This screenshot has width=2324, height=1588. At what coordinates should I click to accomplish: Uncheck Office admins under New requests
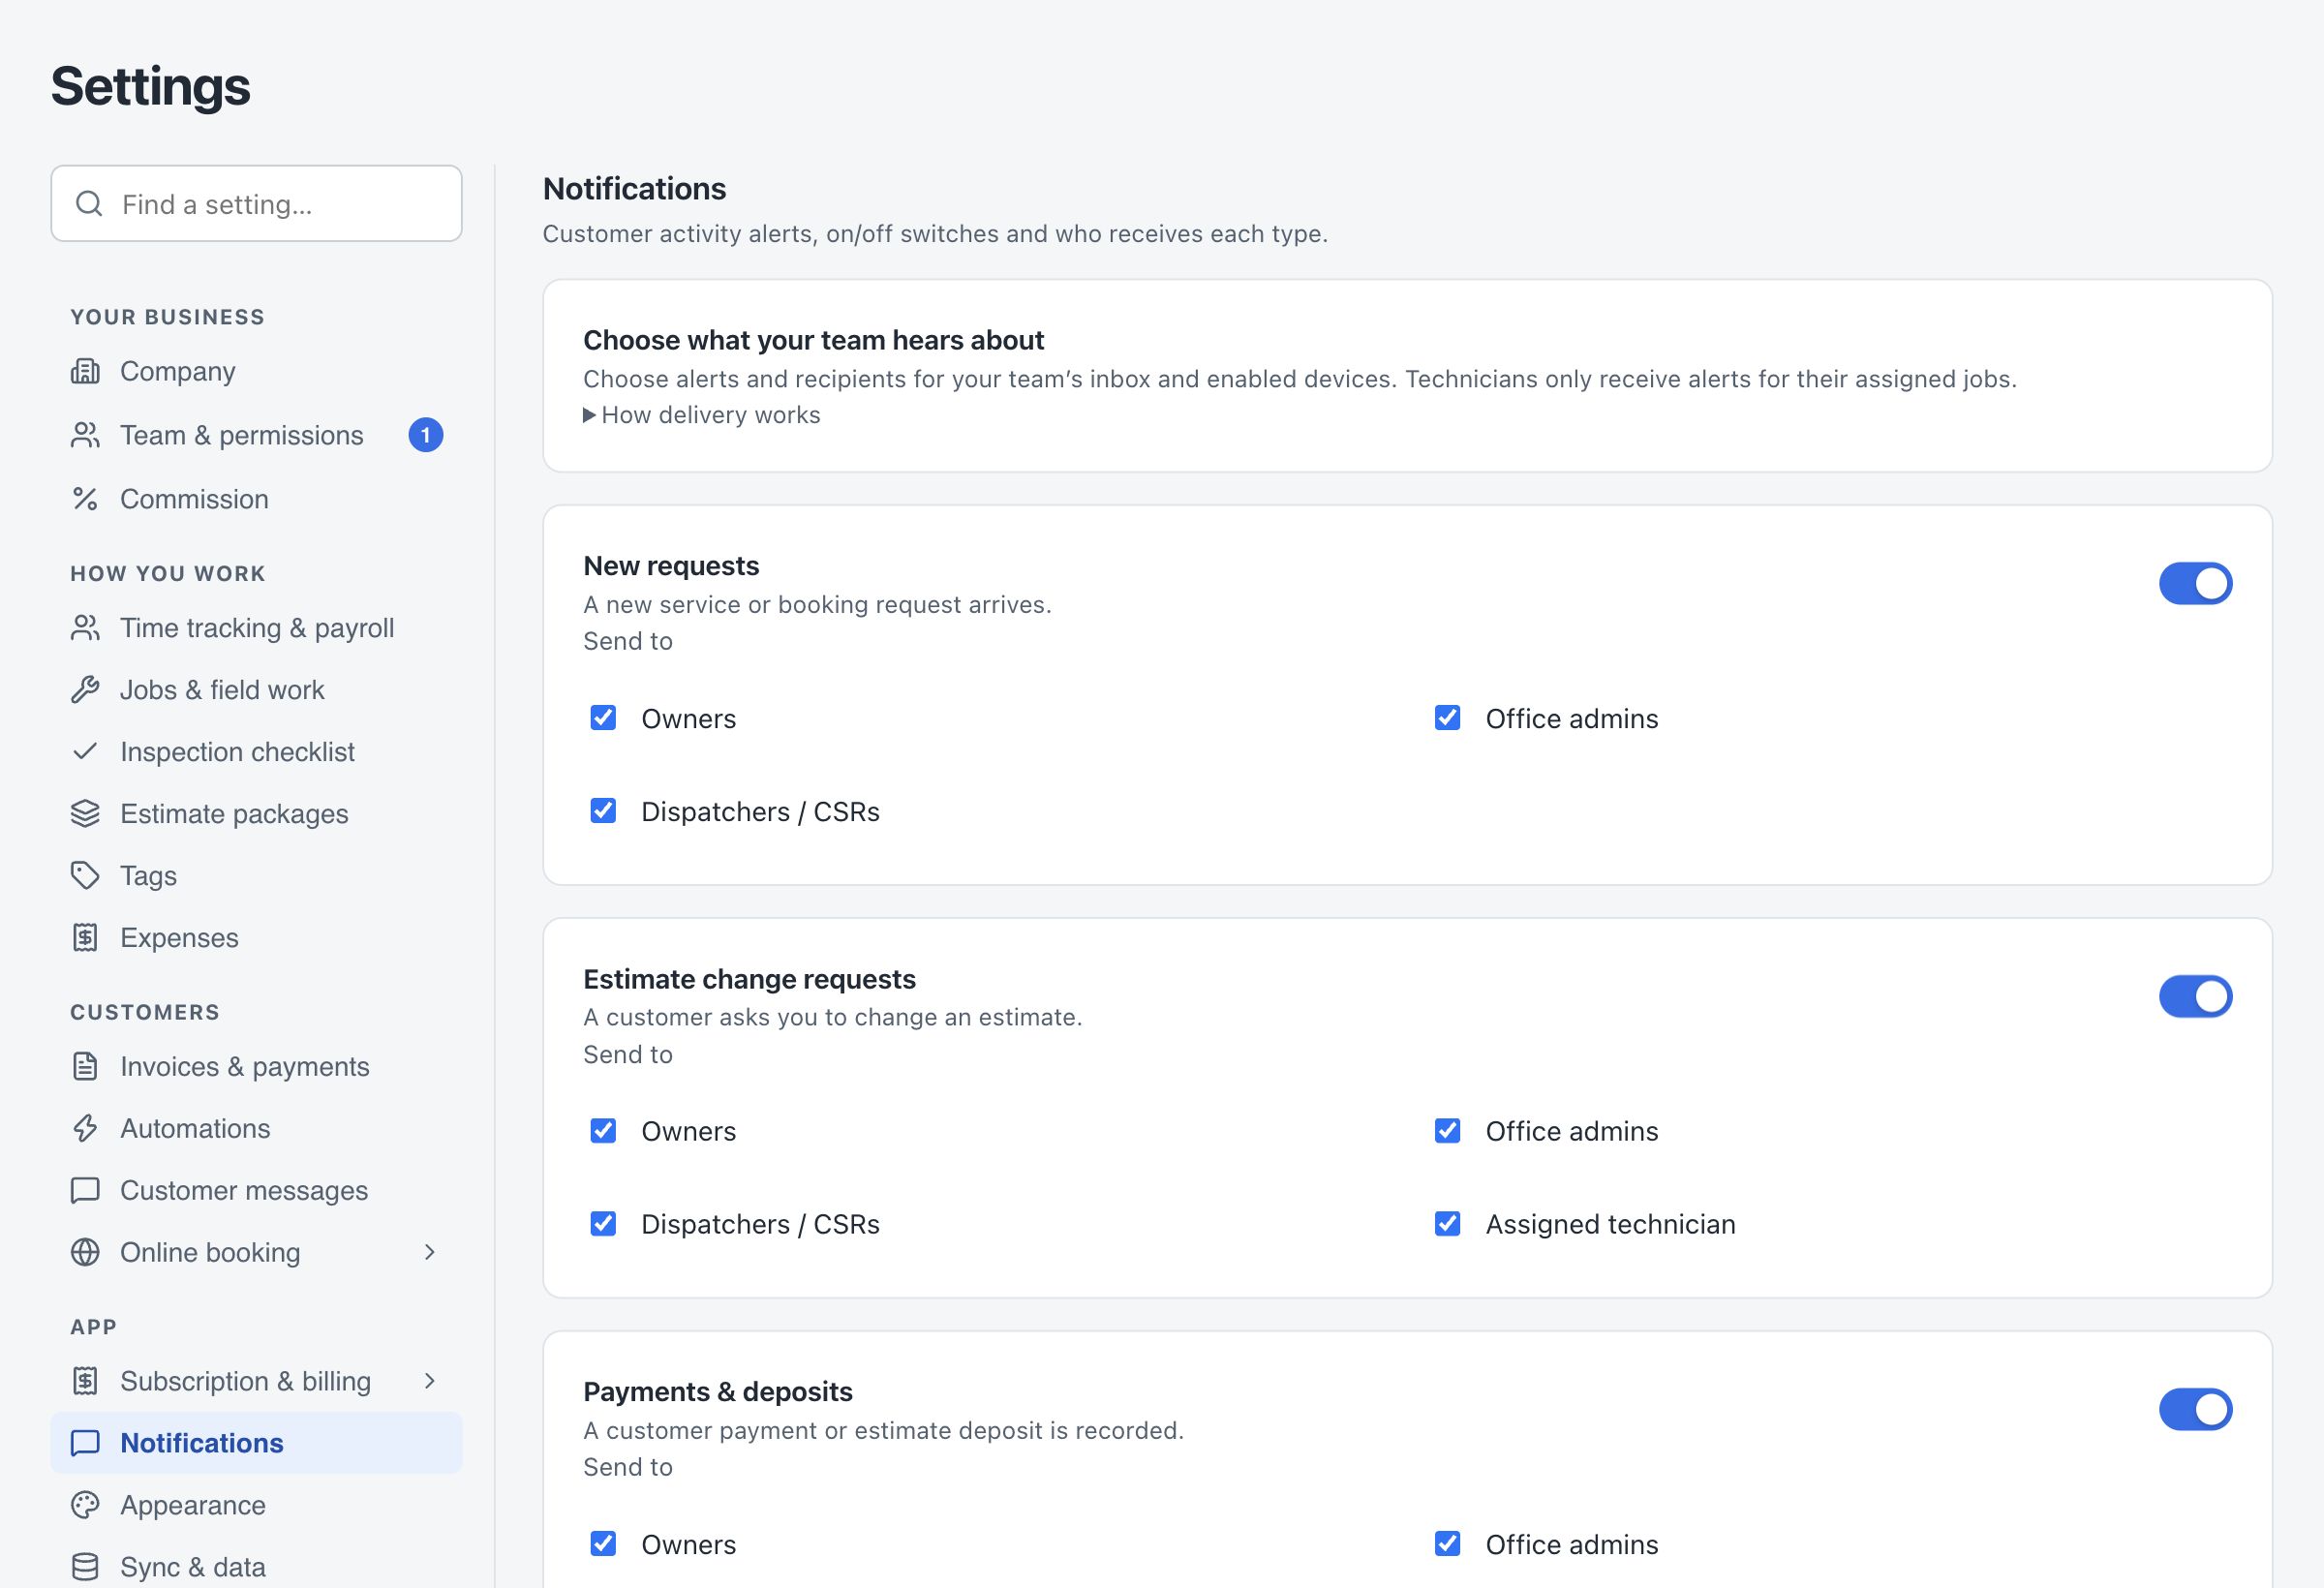[1447, 718]
